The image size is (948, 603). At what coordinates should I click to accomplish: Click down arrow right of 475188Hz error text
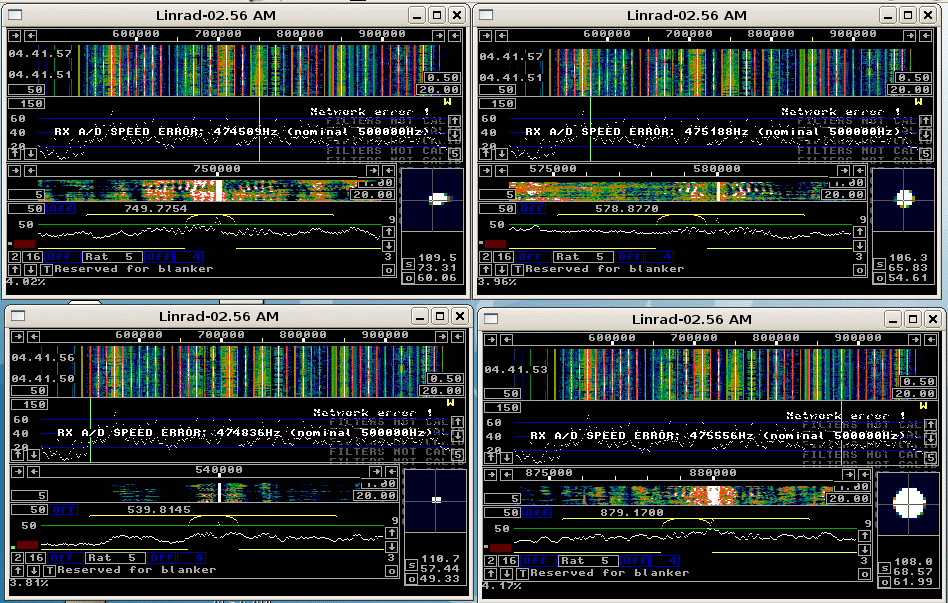coord(926,134)
